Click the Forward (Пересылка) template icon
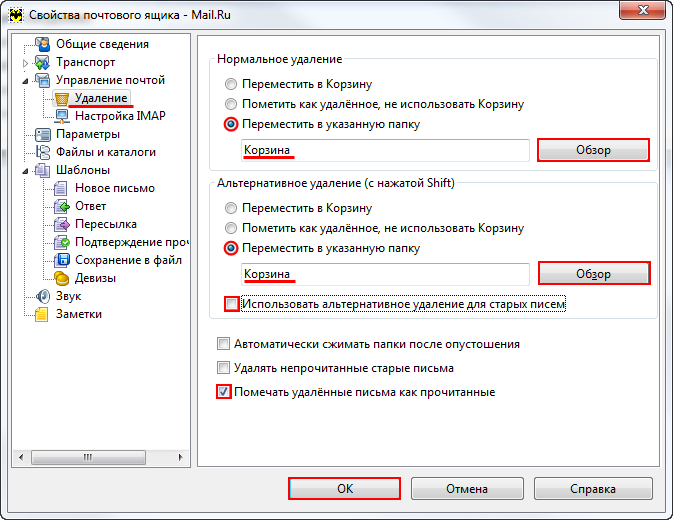This screenshot has width=673, height=520. point(62,224)
